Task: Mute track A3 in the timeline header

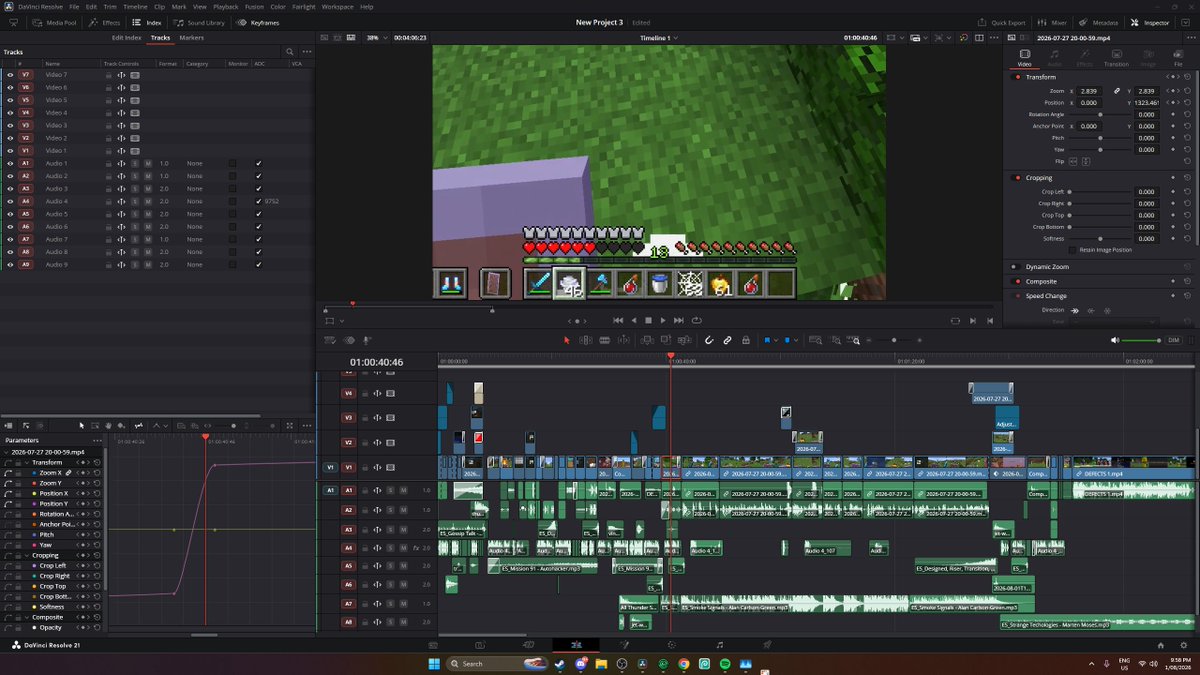Action: click(x=403, y=529)
